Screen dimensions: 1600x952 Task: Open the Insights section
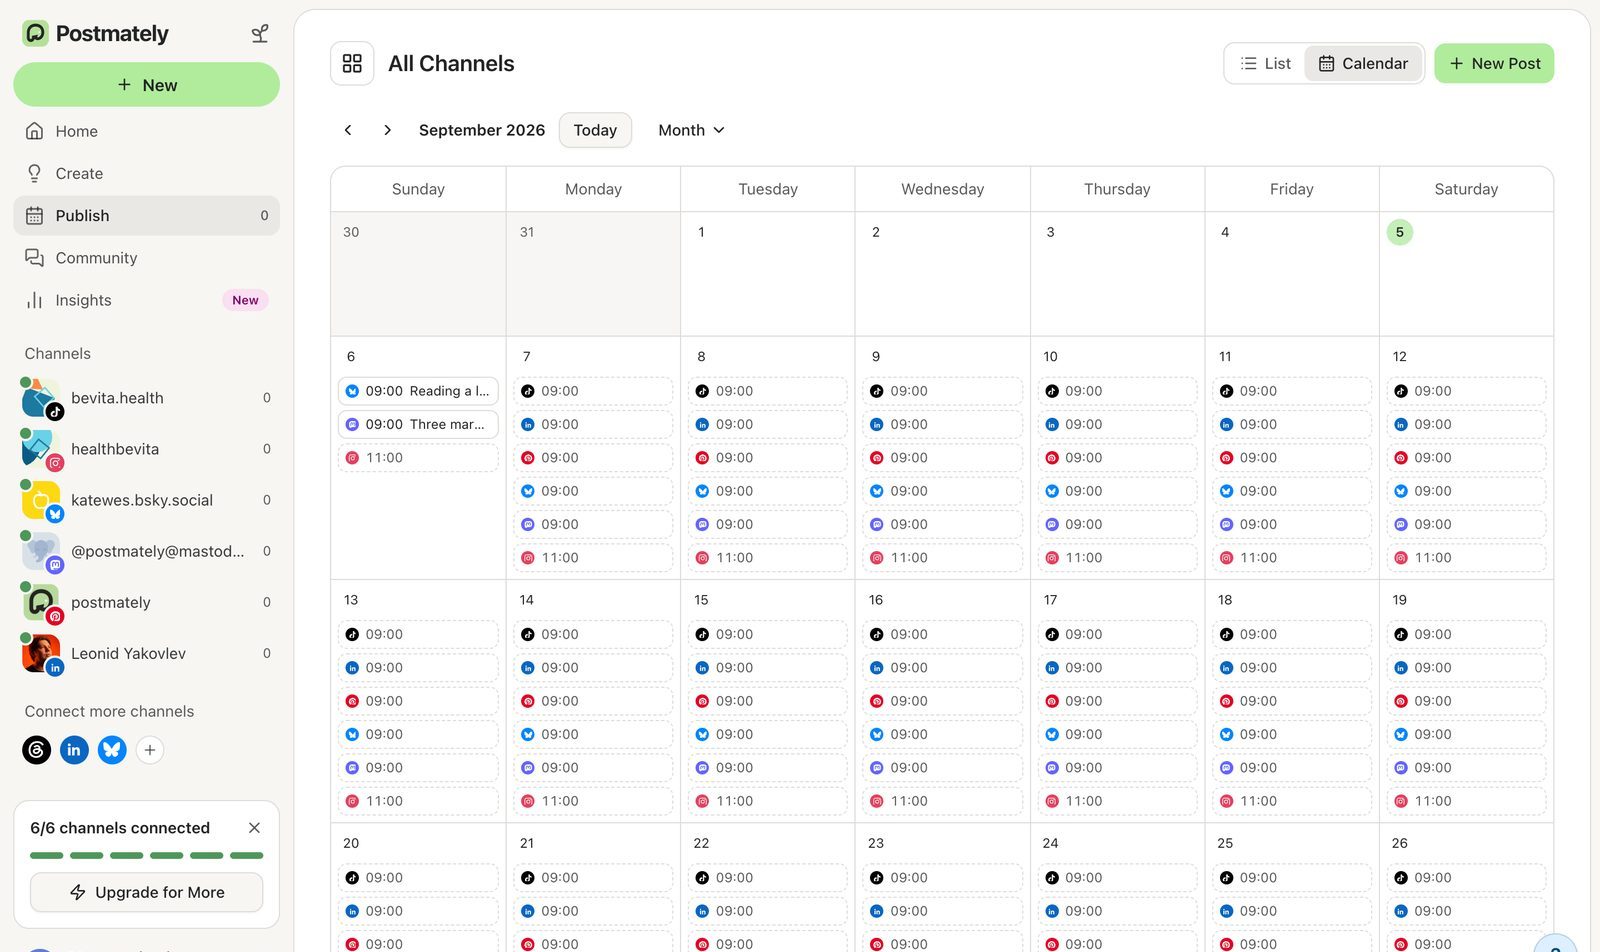[x=147, y=300]
